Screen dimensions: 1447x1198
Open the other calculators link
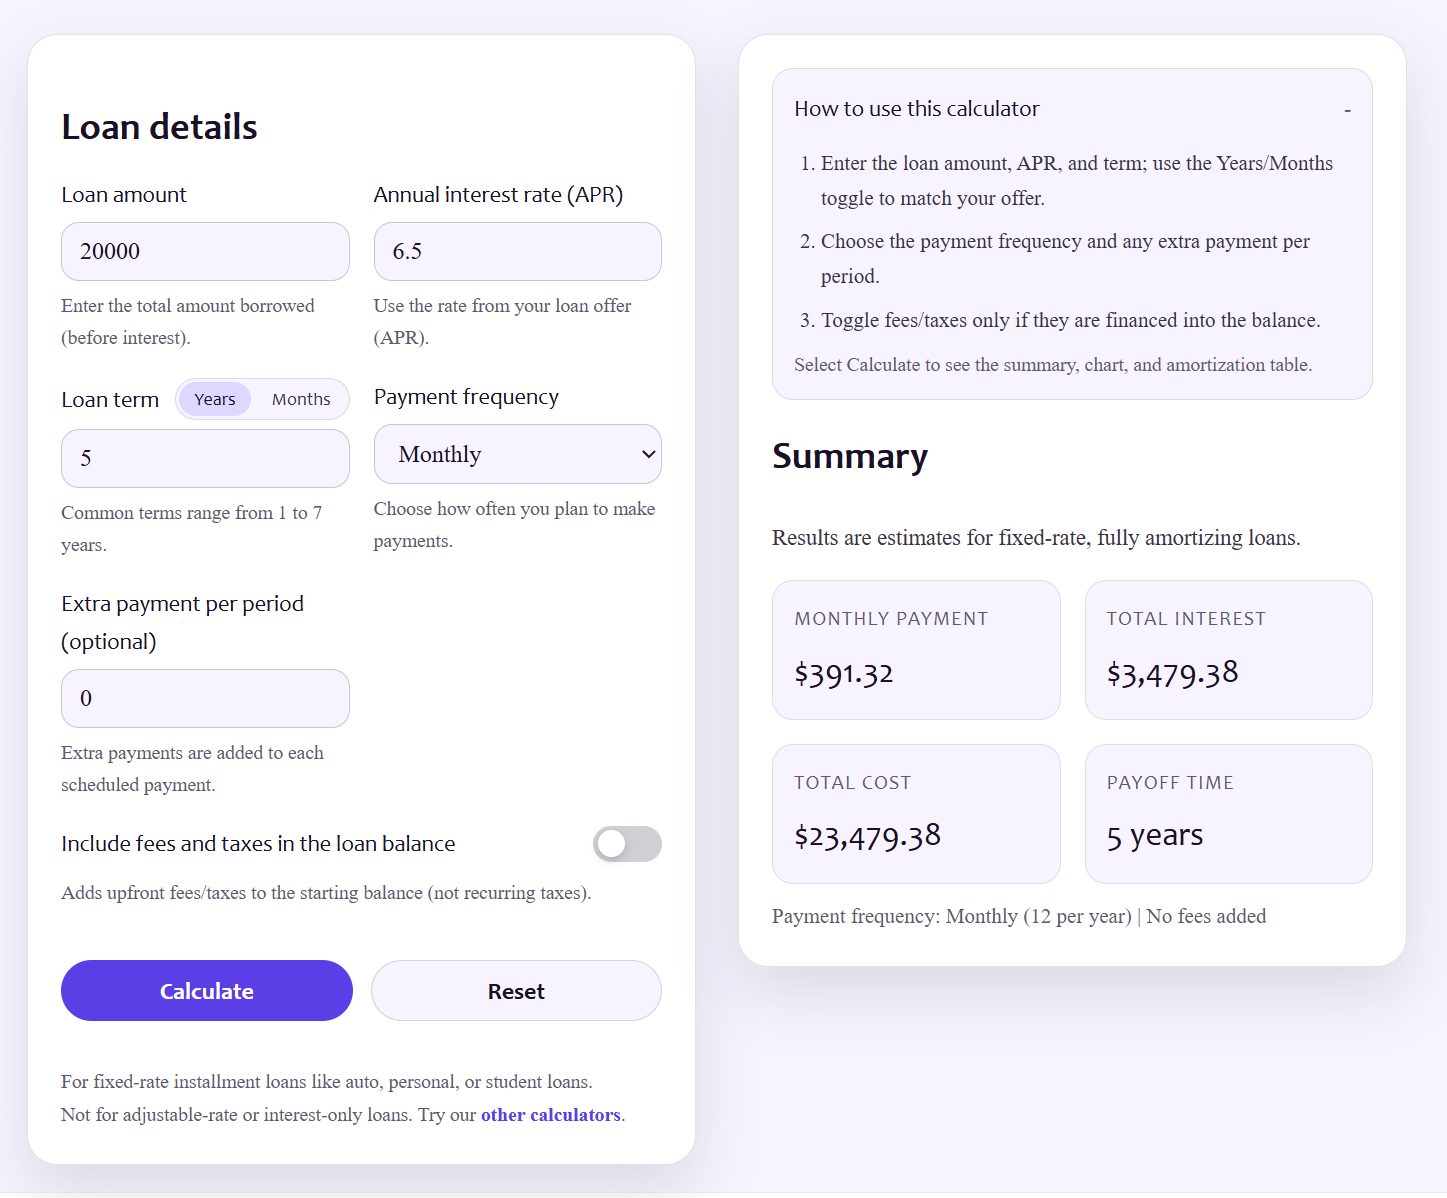click(x=550, y=1114)
